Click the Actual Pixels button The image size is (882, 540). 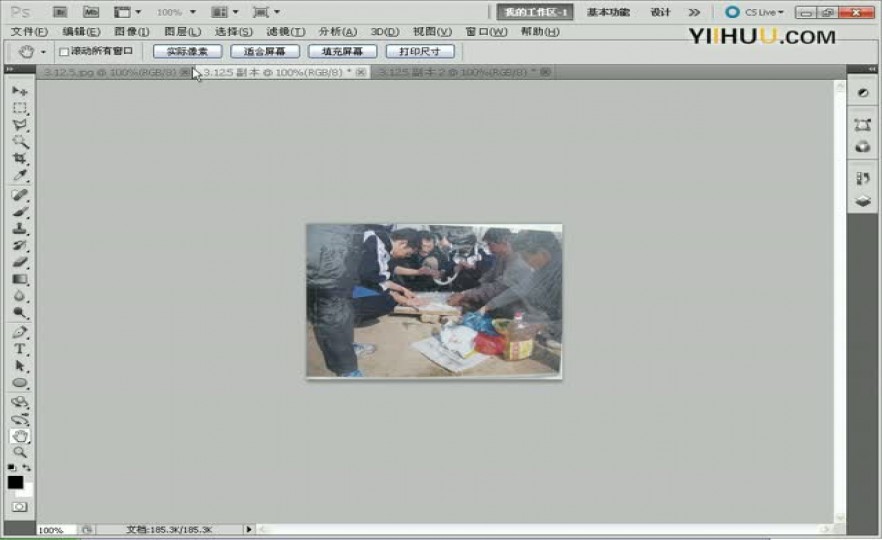187,51
